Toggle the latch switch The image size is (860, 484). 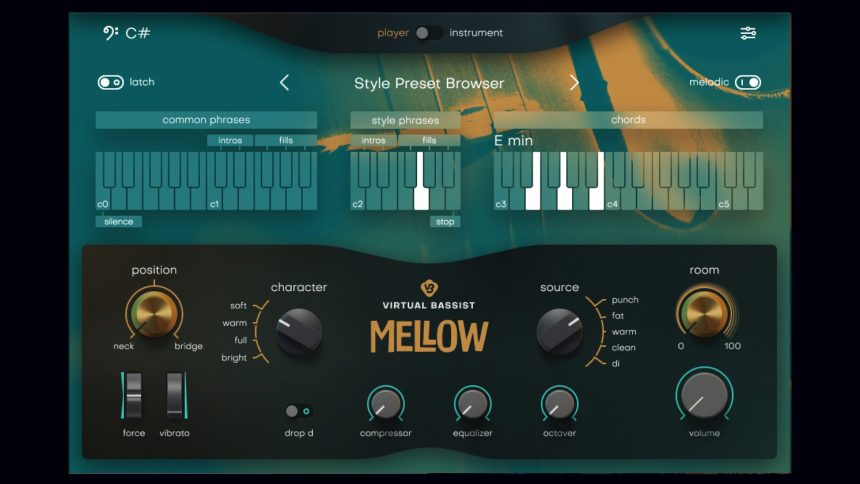pos(110,82)
